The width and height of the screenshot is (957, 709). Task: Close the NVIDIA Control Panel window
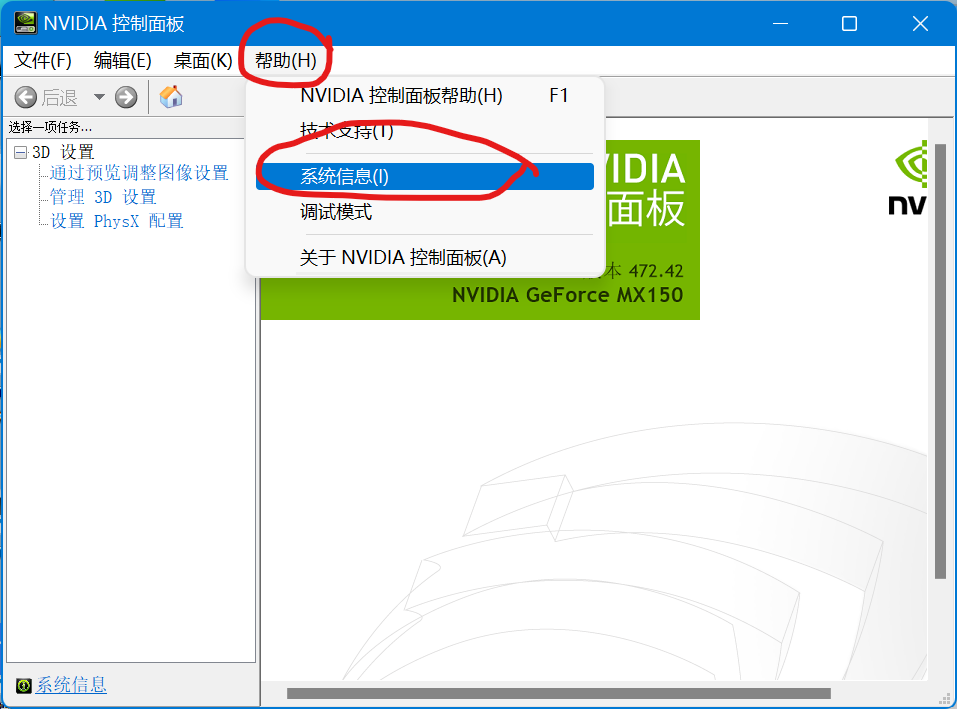(x=920, y=24)
